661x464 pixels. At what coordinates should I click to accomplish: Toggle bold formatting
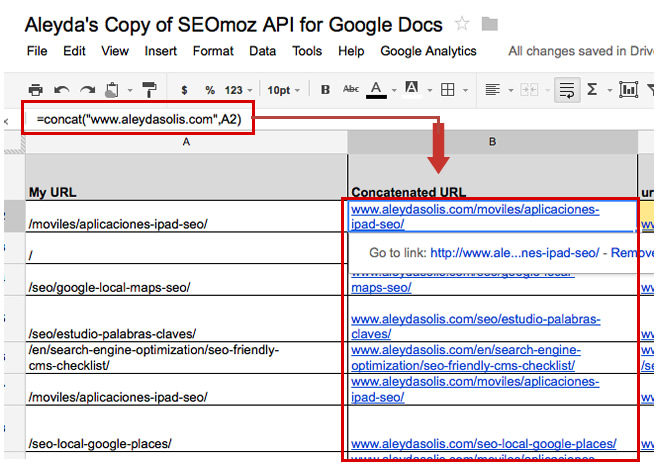click(325, 89)
